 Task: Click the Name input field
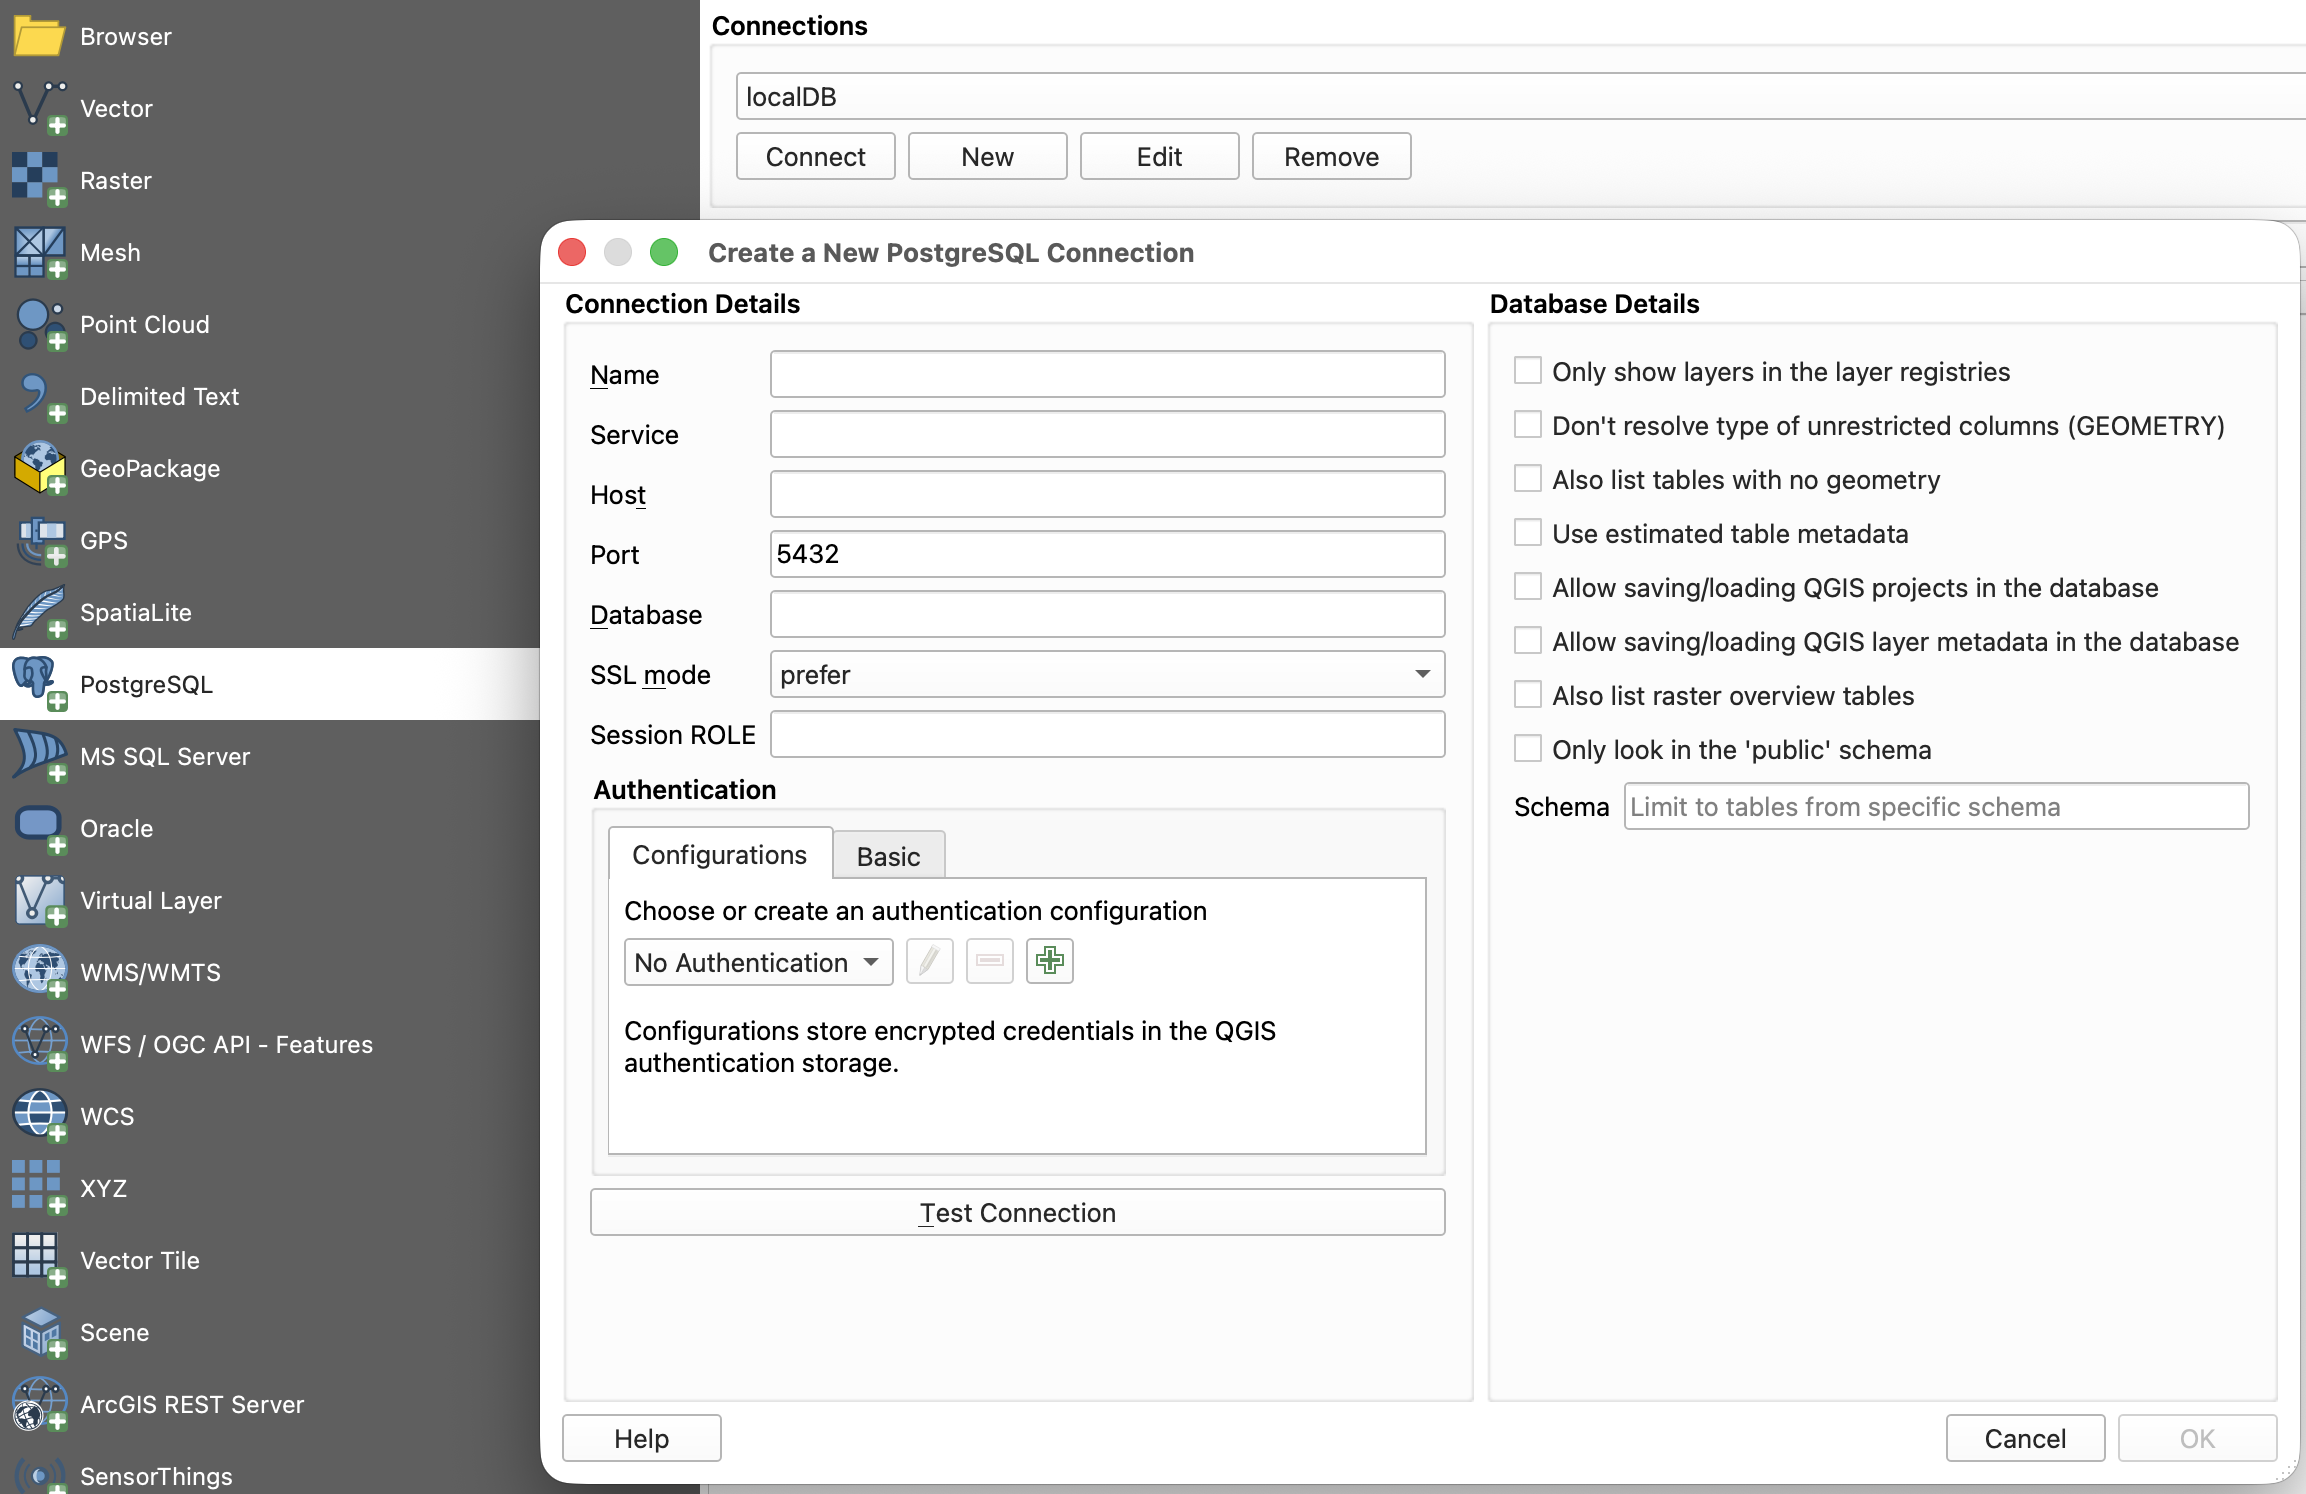click(x=1107, y=374)
